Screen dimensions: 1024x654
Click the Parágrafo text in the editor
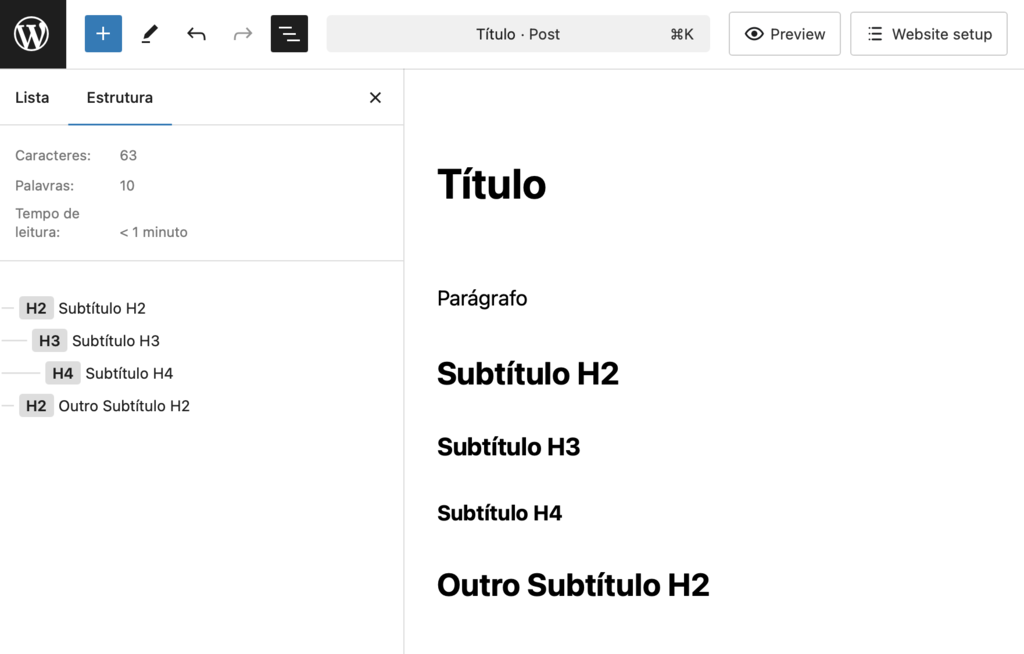482,298
